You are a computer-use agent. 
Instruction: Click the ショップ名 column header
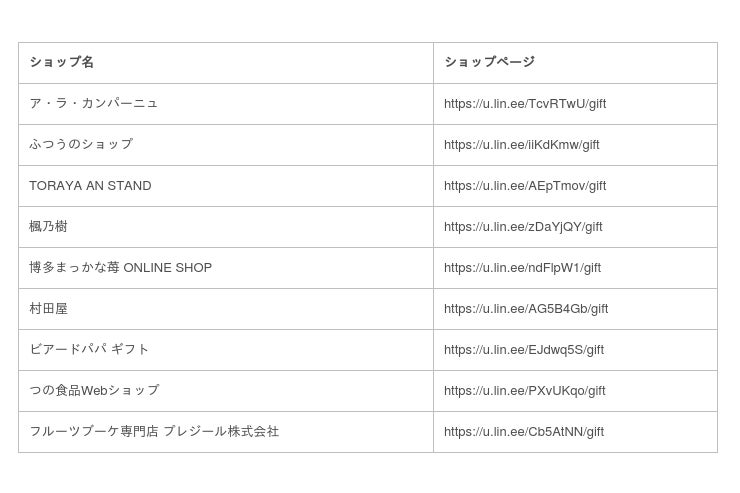point(62,63)
